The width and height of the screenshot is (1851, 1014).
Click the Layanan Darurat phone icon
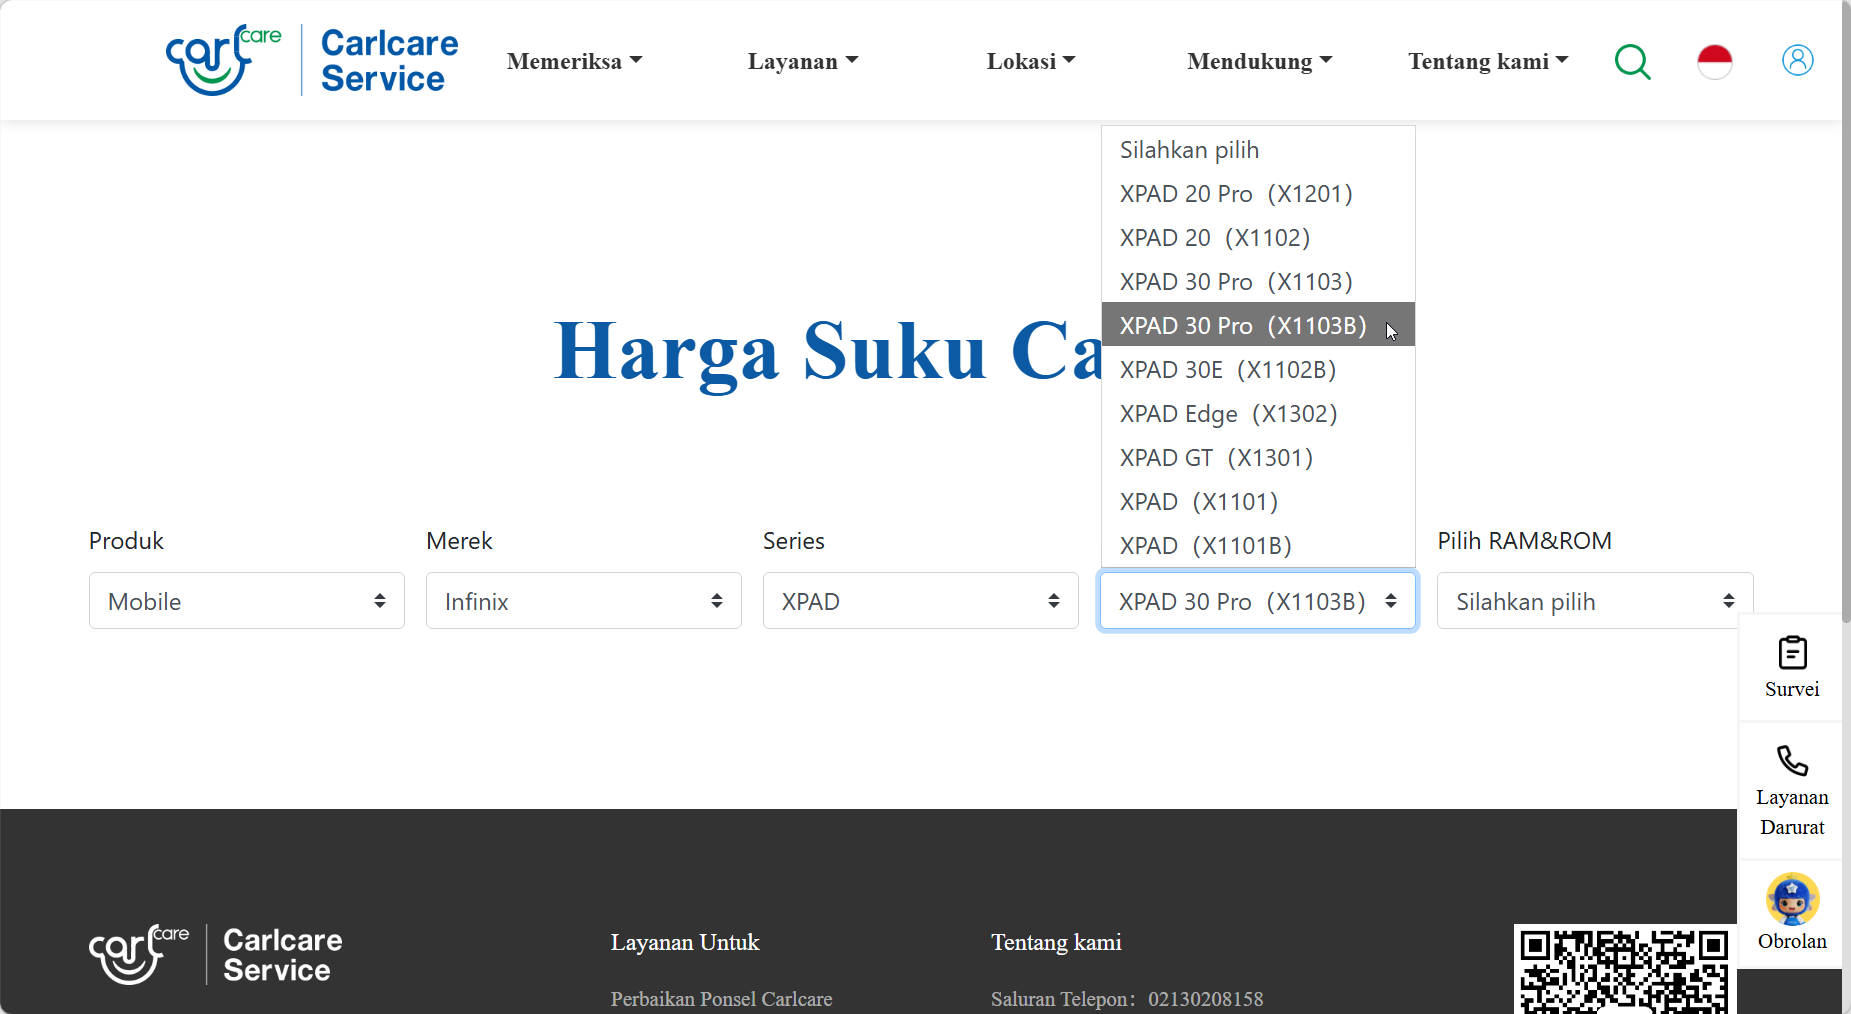click(x=1792, y=760)
